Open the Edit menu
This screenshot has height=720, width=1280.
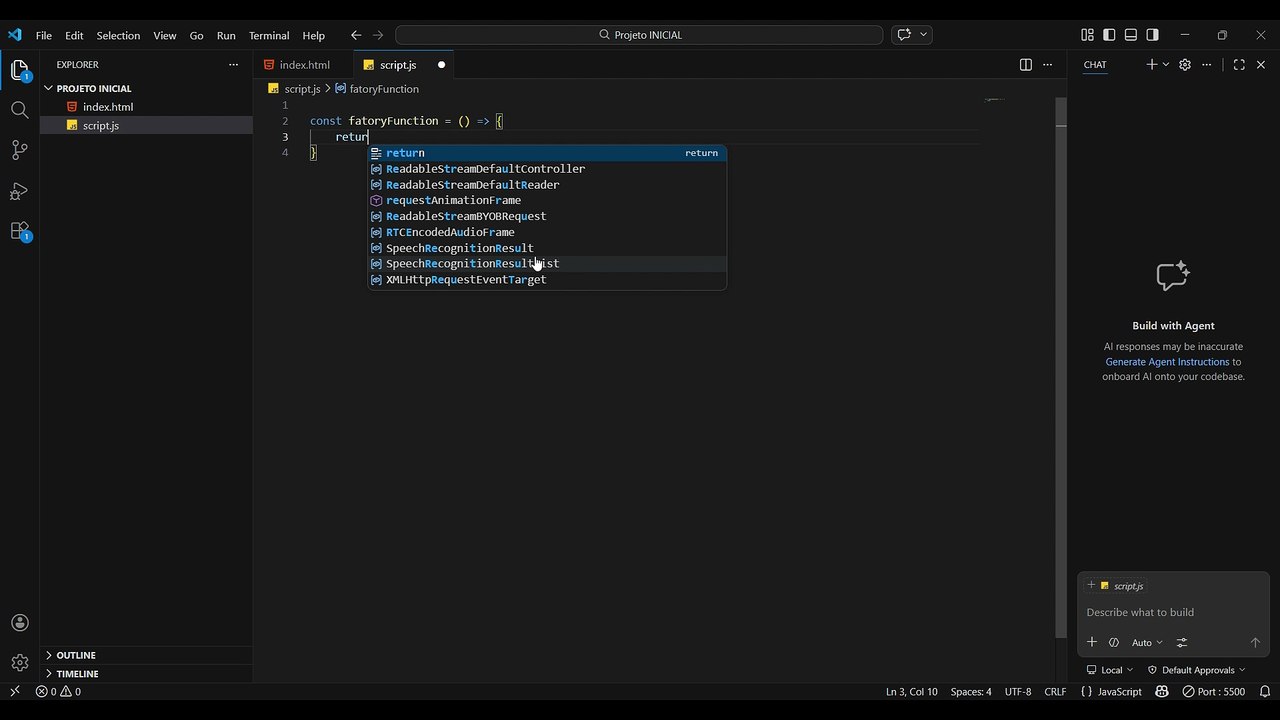coord(74,35)
